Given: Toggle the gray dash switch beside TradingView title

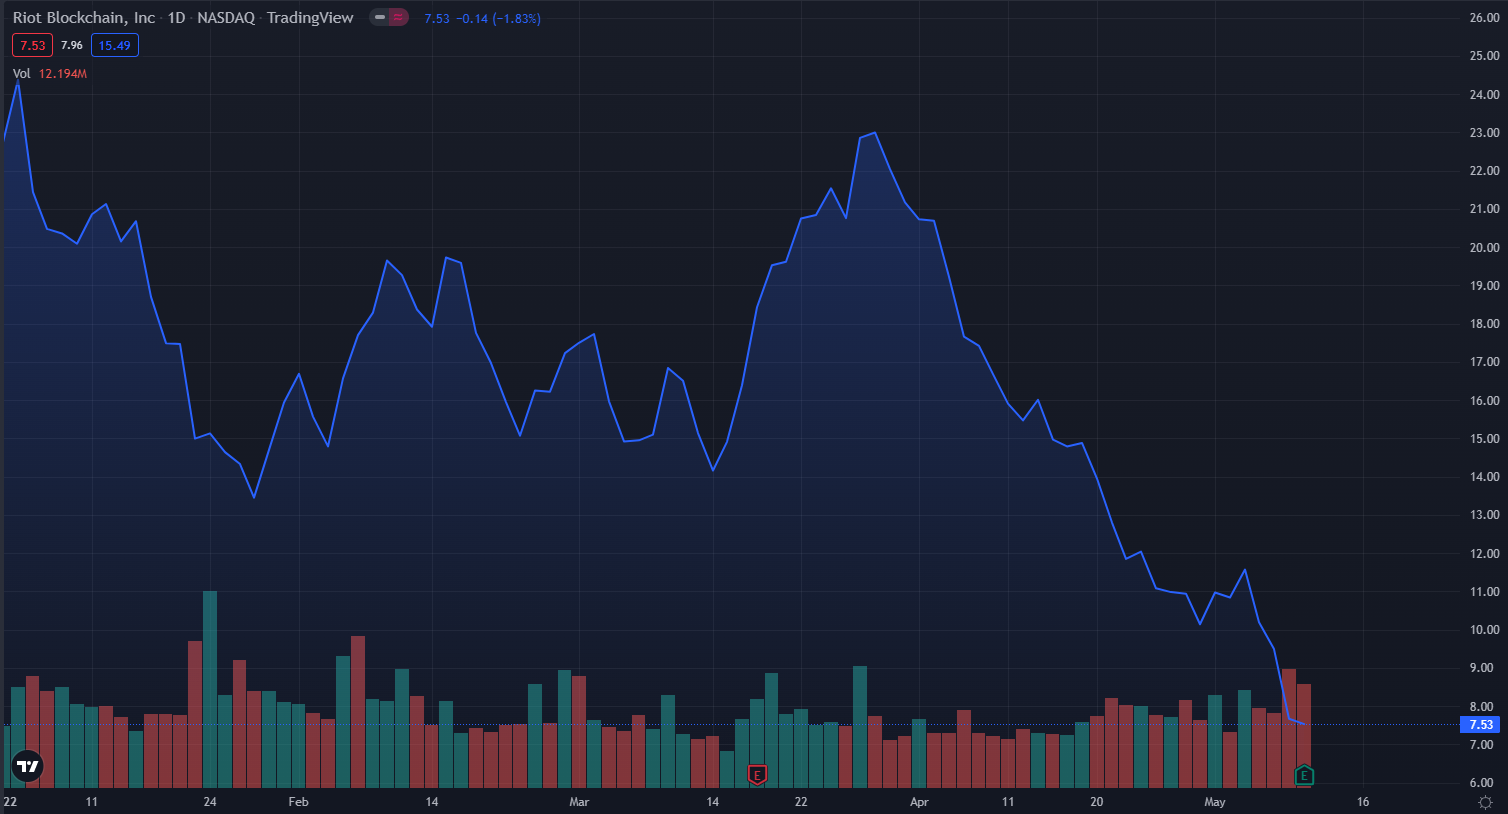Looking at the screenshot, I should [380, 17].
